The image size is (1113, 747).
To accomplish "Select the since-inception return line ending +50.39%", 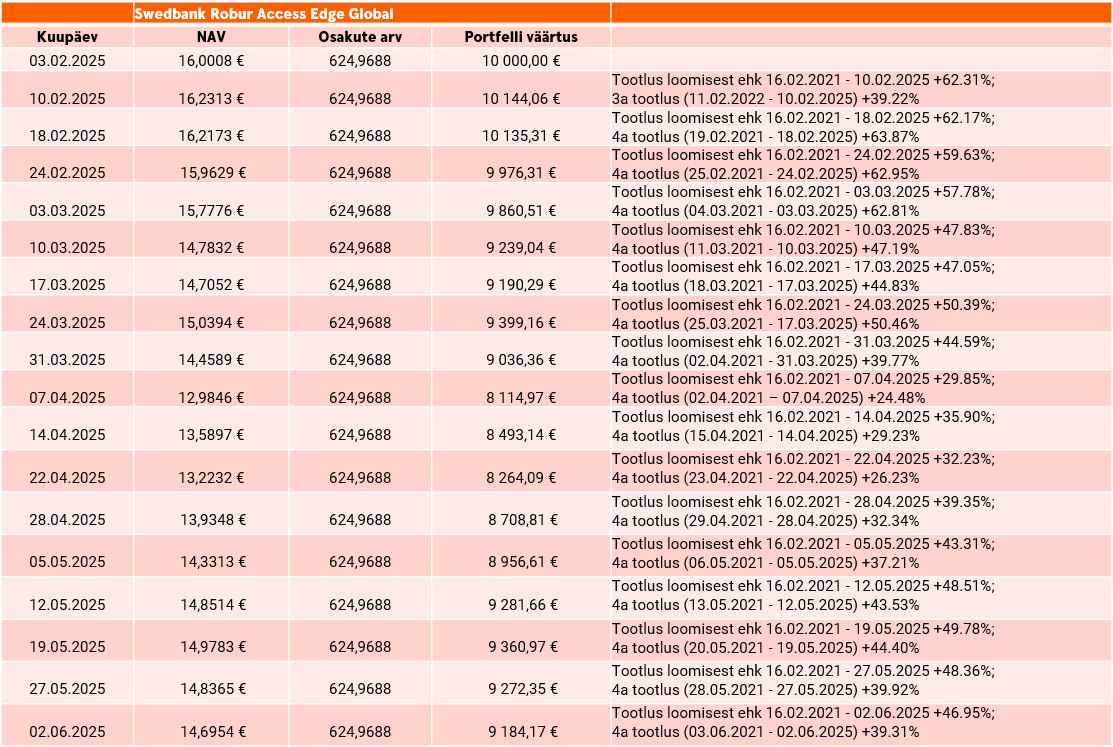I will coord(804,305).
